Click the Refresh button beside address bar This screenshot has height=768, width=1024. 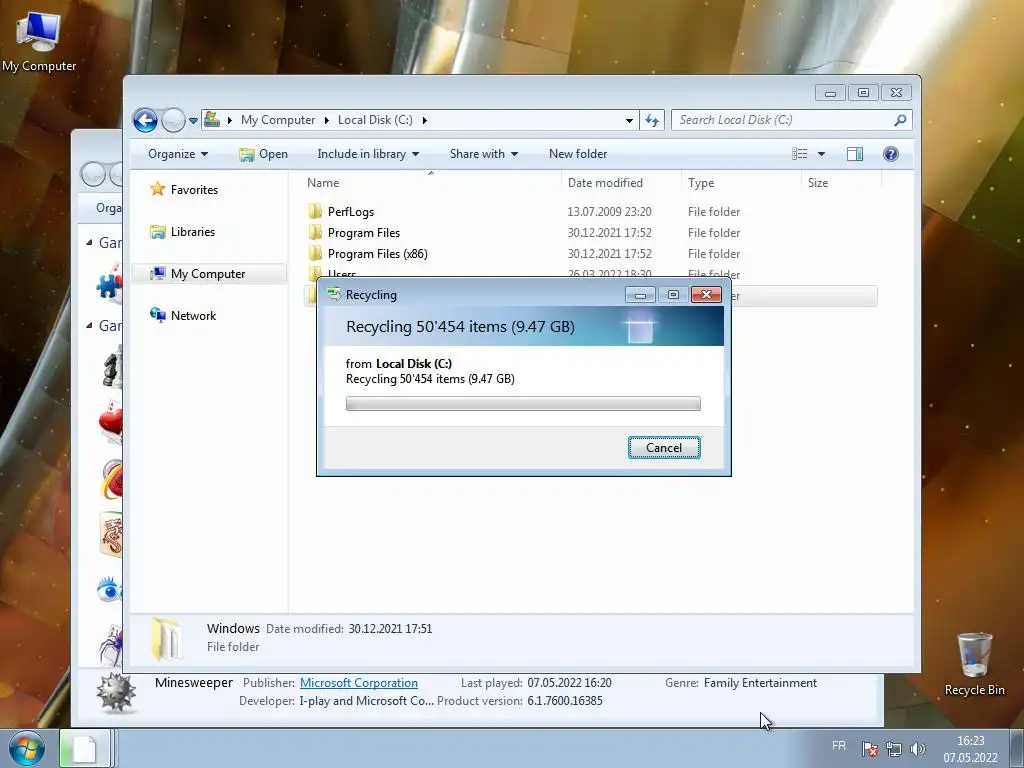(x=652, y=120)
